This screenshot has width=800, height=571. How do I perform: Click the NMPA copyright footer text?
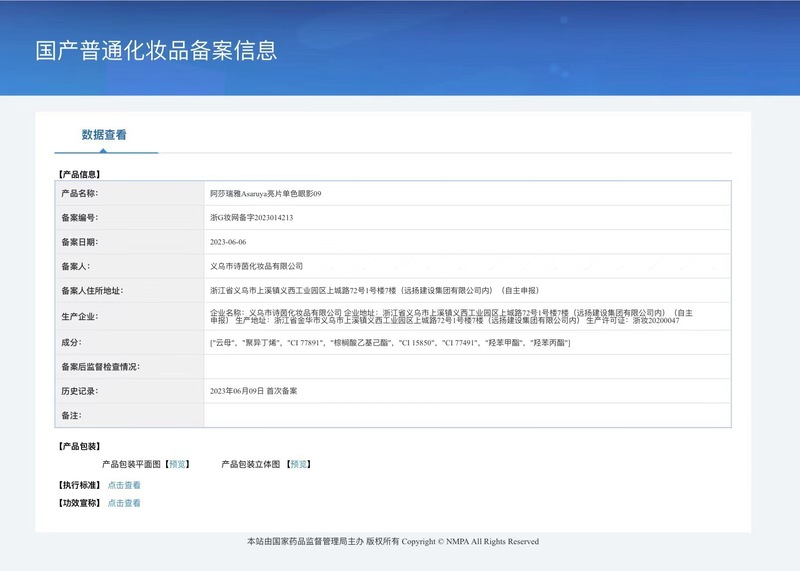tap(393, 541)
